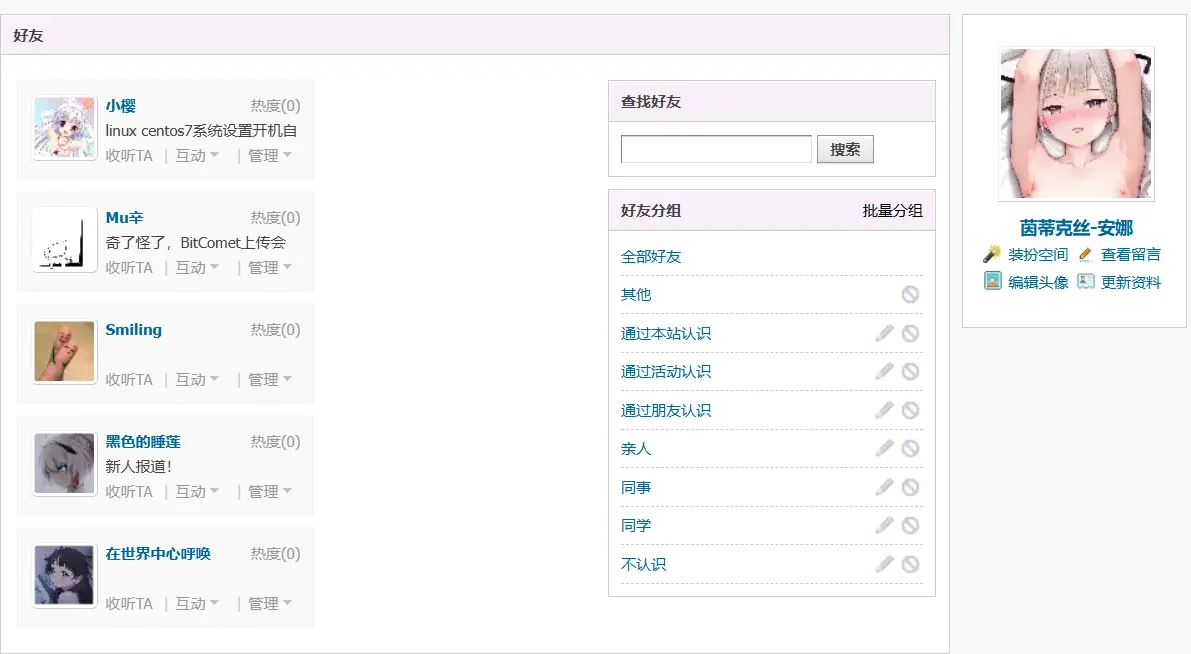
Task: Open 批量分组 batch grouping link
Action: tap(892, 211)
